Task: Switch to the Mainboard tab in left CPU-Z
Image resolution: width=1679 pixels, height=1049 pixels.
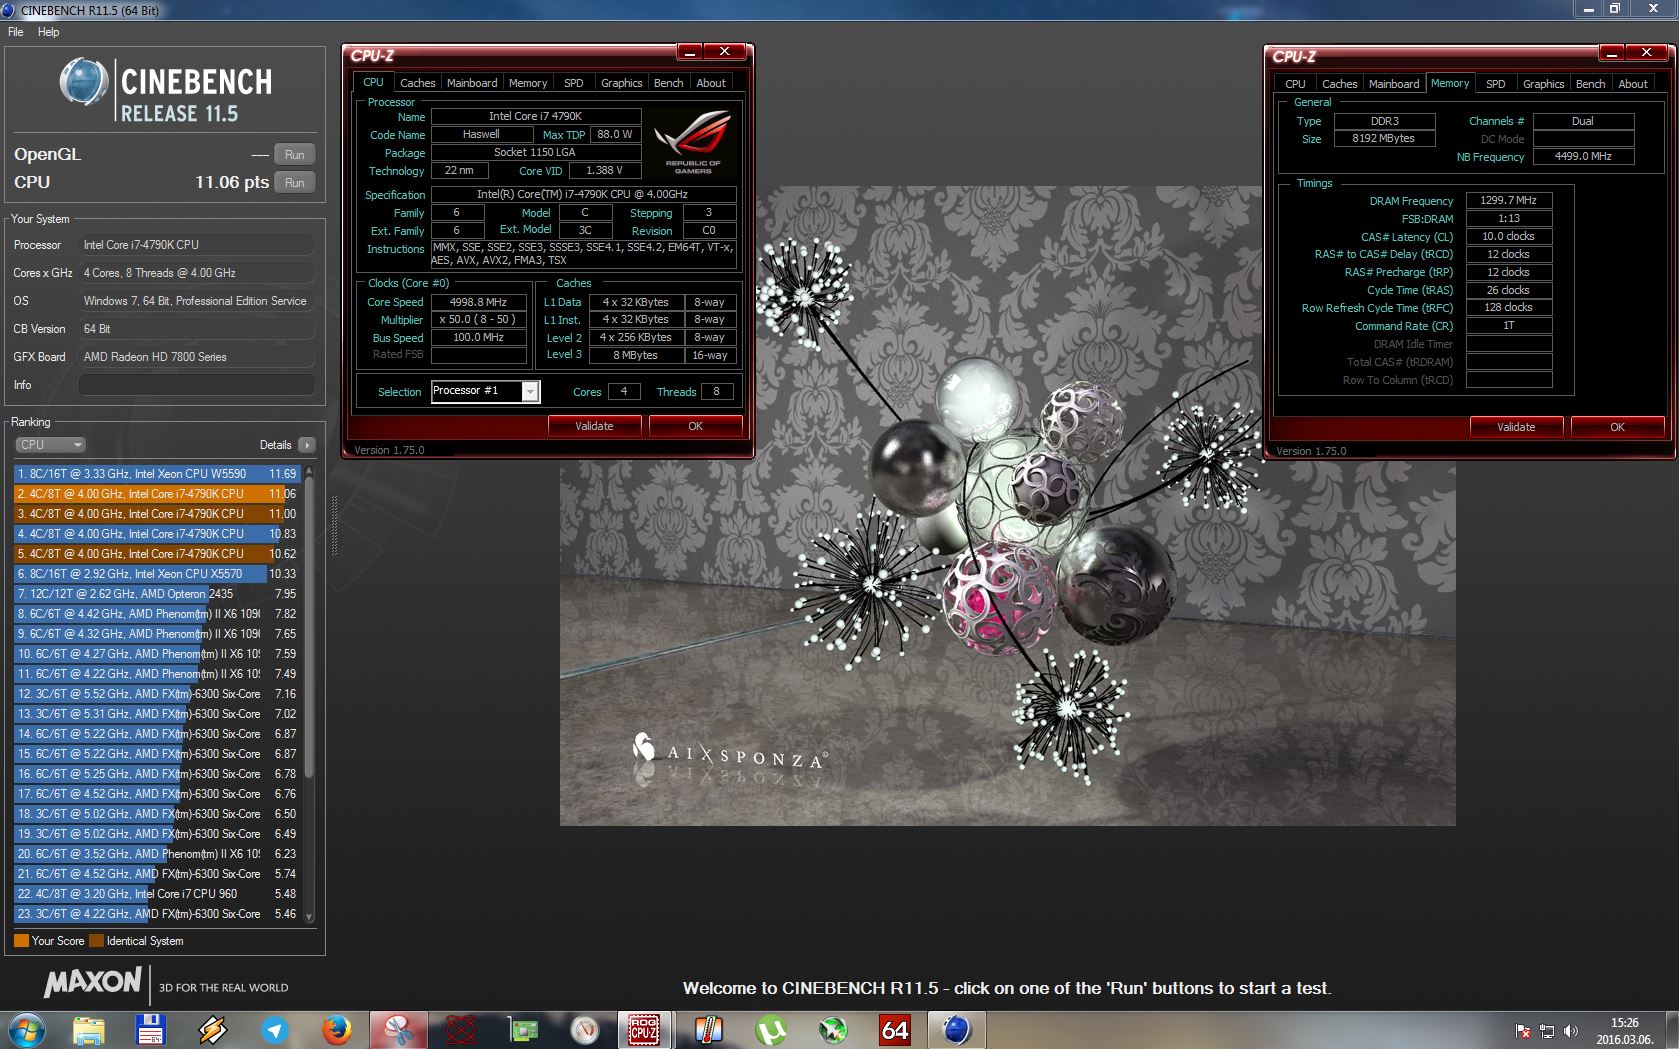Action: (x=472, y=83)
